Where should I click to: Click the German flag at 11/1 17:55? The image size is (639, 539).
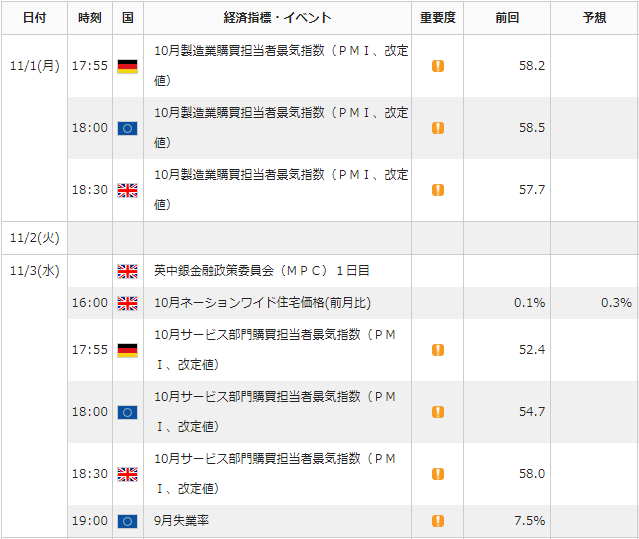tap(128, 66)
